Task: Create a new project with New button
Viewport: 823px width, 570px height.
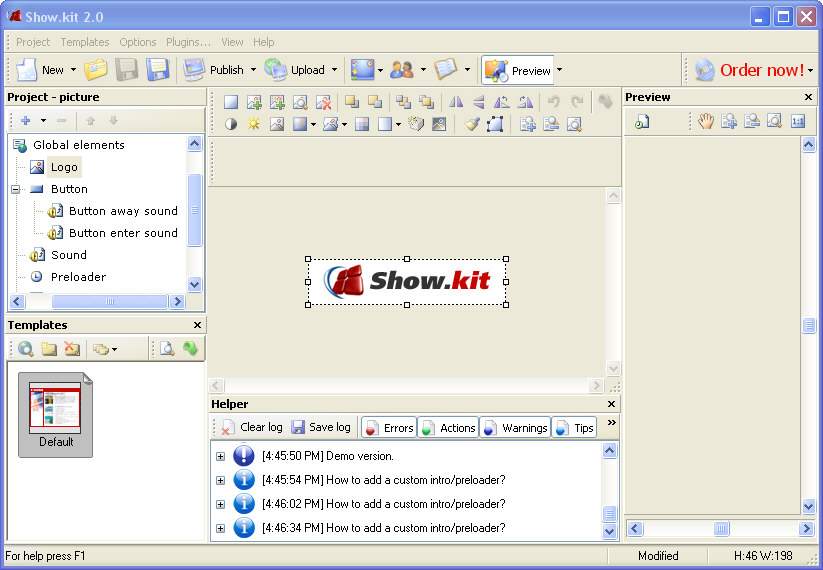Action: (40, 70)
